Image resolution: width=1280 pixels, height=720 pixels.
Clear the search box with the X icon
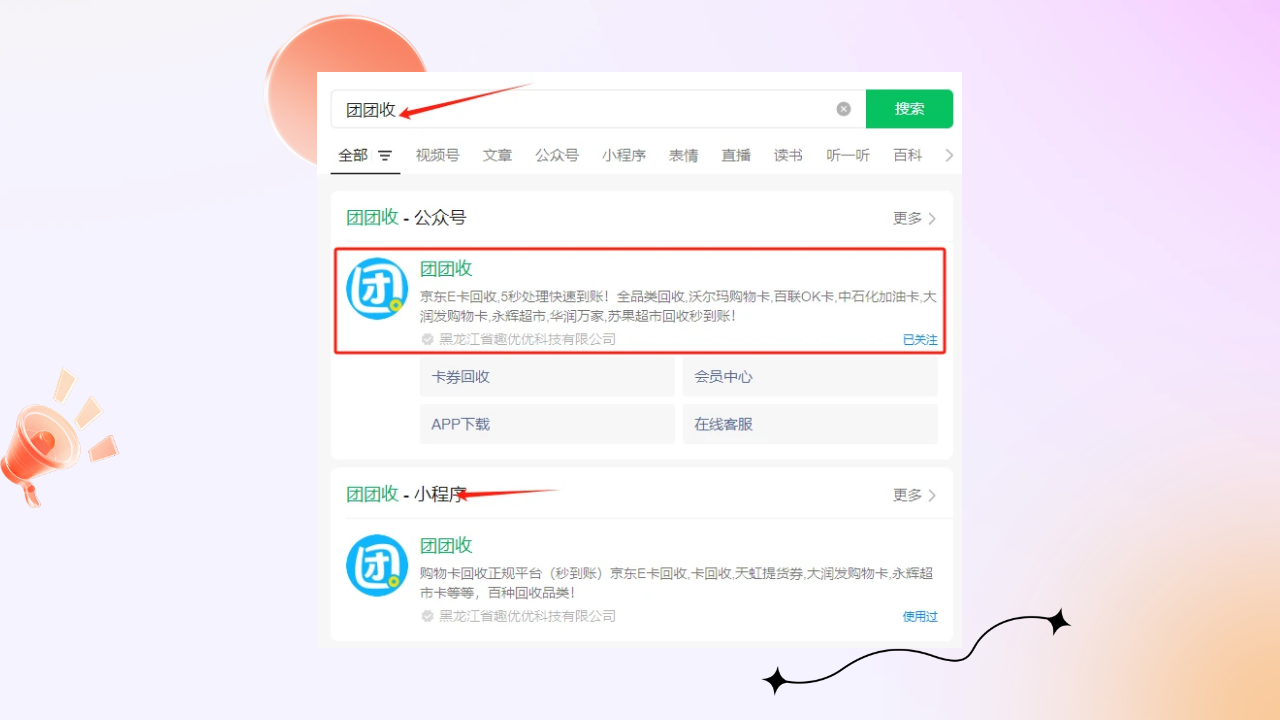click(x=844, y=109)
